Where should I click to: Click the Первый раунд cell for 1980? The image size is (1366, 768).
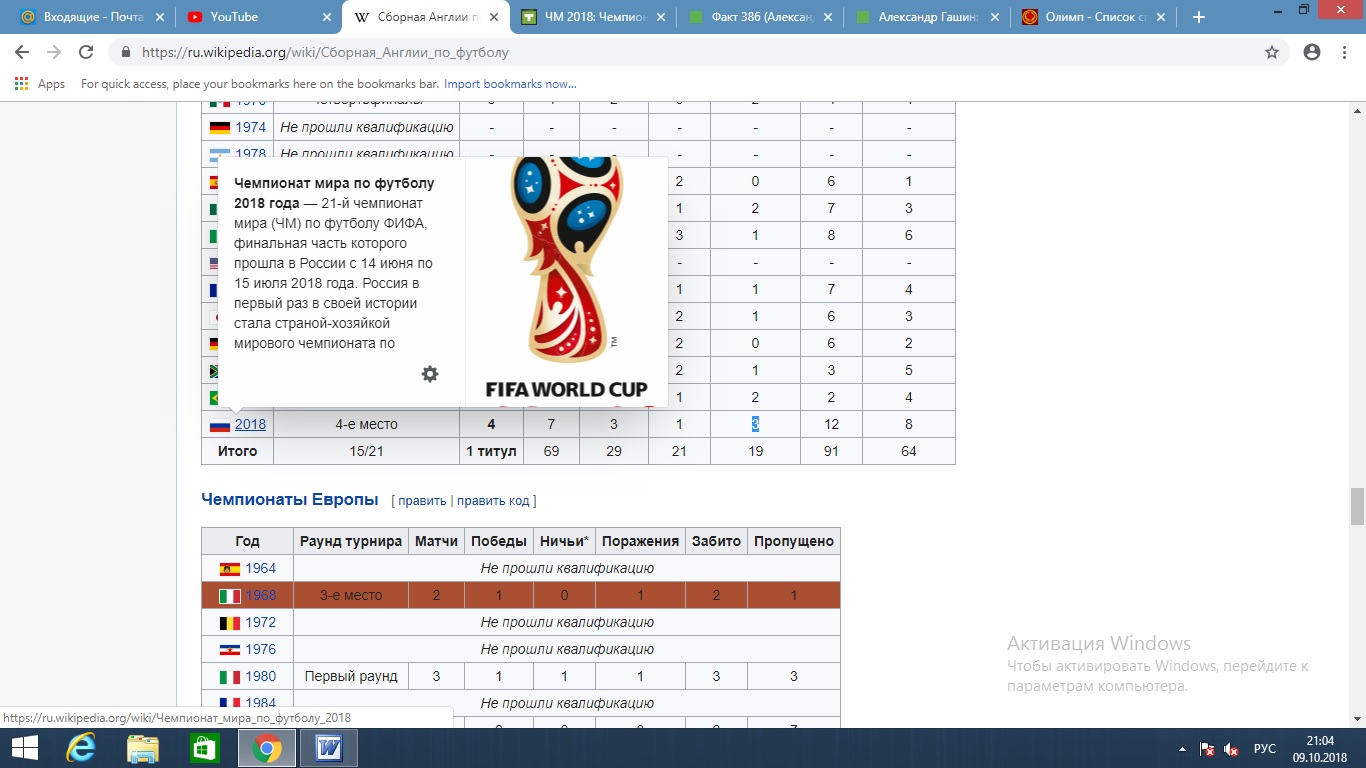(x=351, y=676)
